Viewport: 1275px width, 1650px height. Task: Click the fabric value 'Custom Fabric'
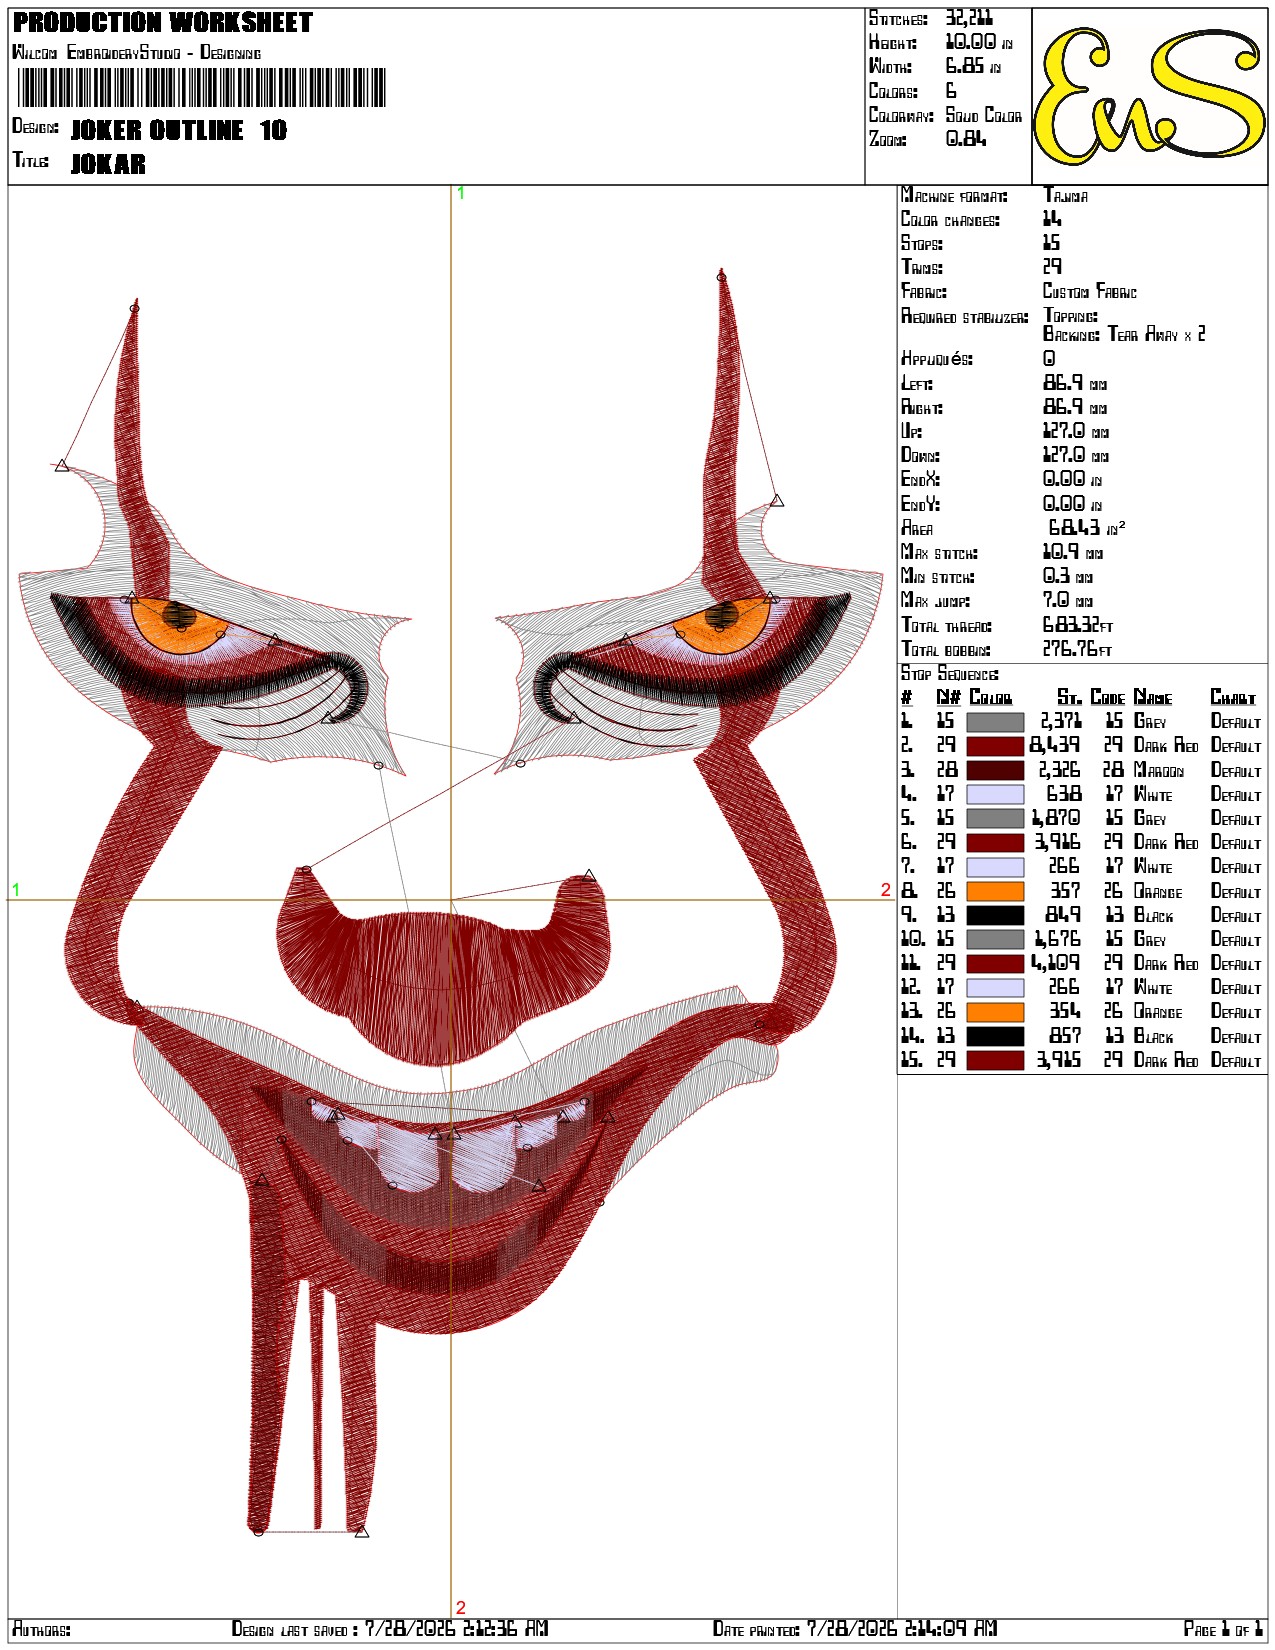(x=1090, y=292)
